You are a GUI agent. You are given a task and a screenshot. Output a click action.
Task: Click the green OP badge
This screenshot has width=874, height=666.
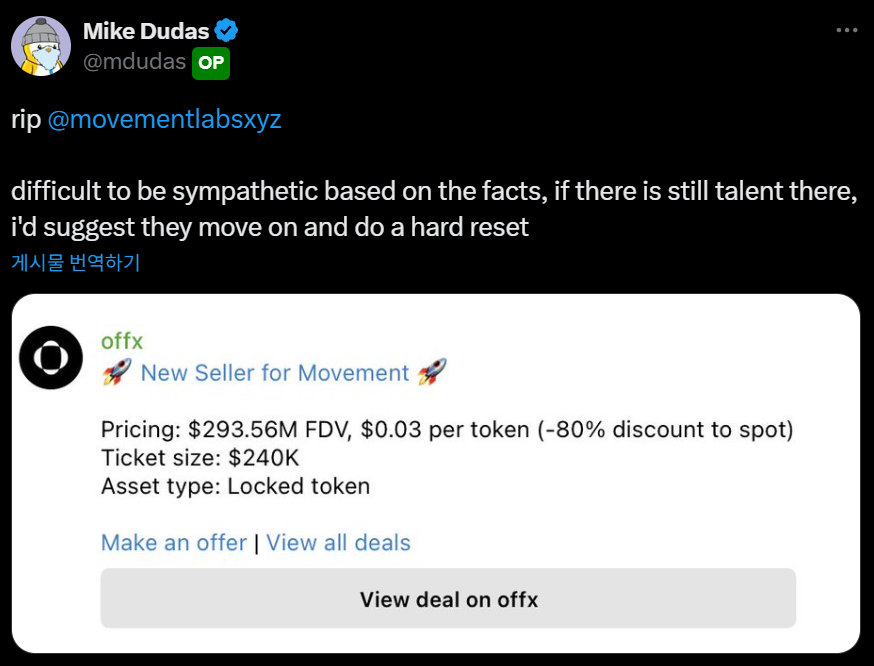(211, 63)
